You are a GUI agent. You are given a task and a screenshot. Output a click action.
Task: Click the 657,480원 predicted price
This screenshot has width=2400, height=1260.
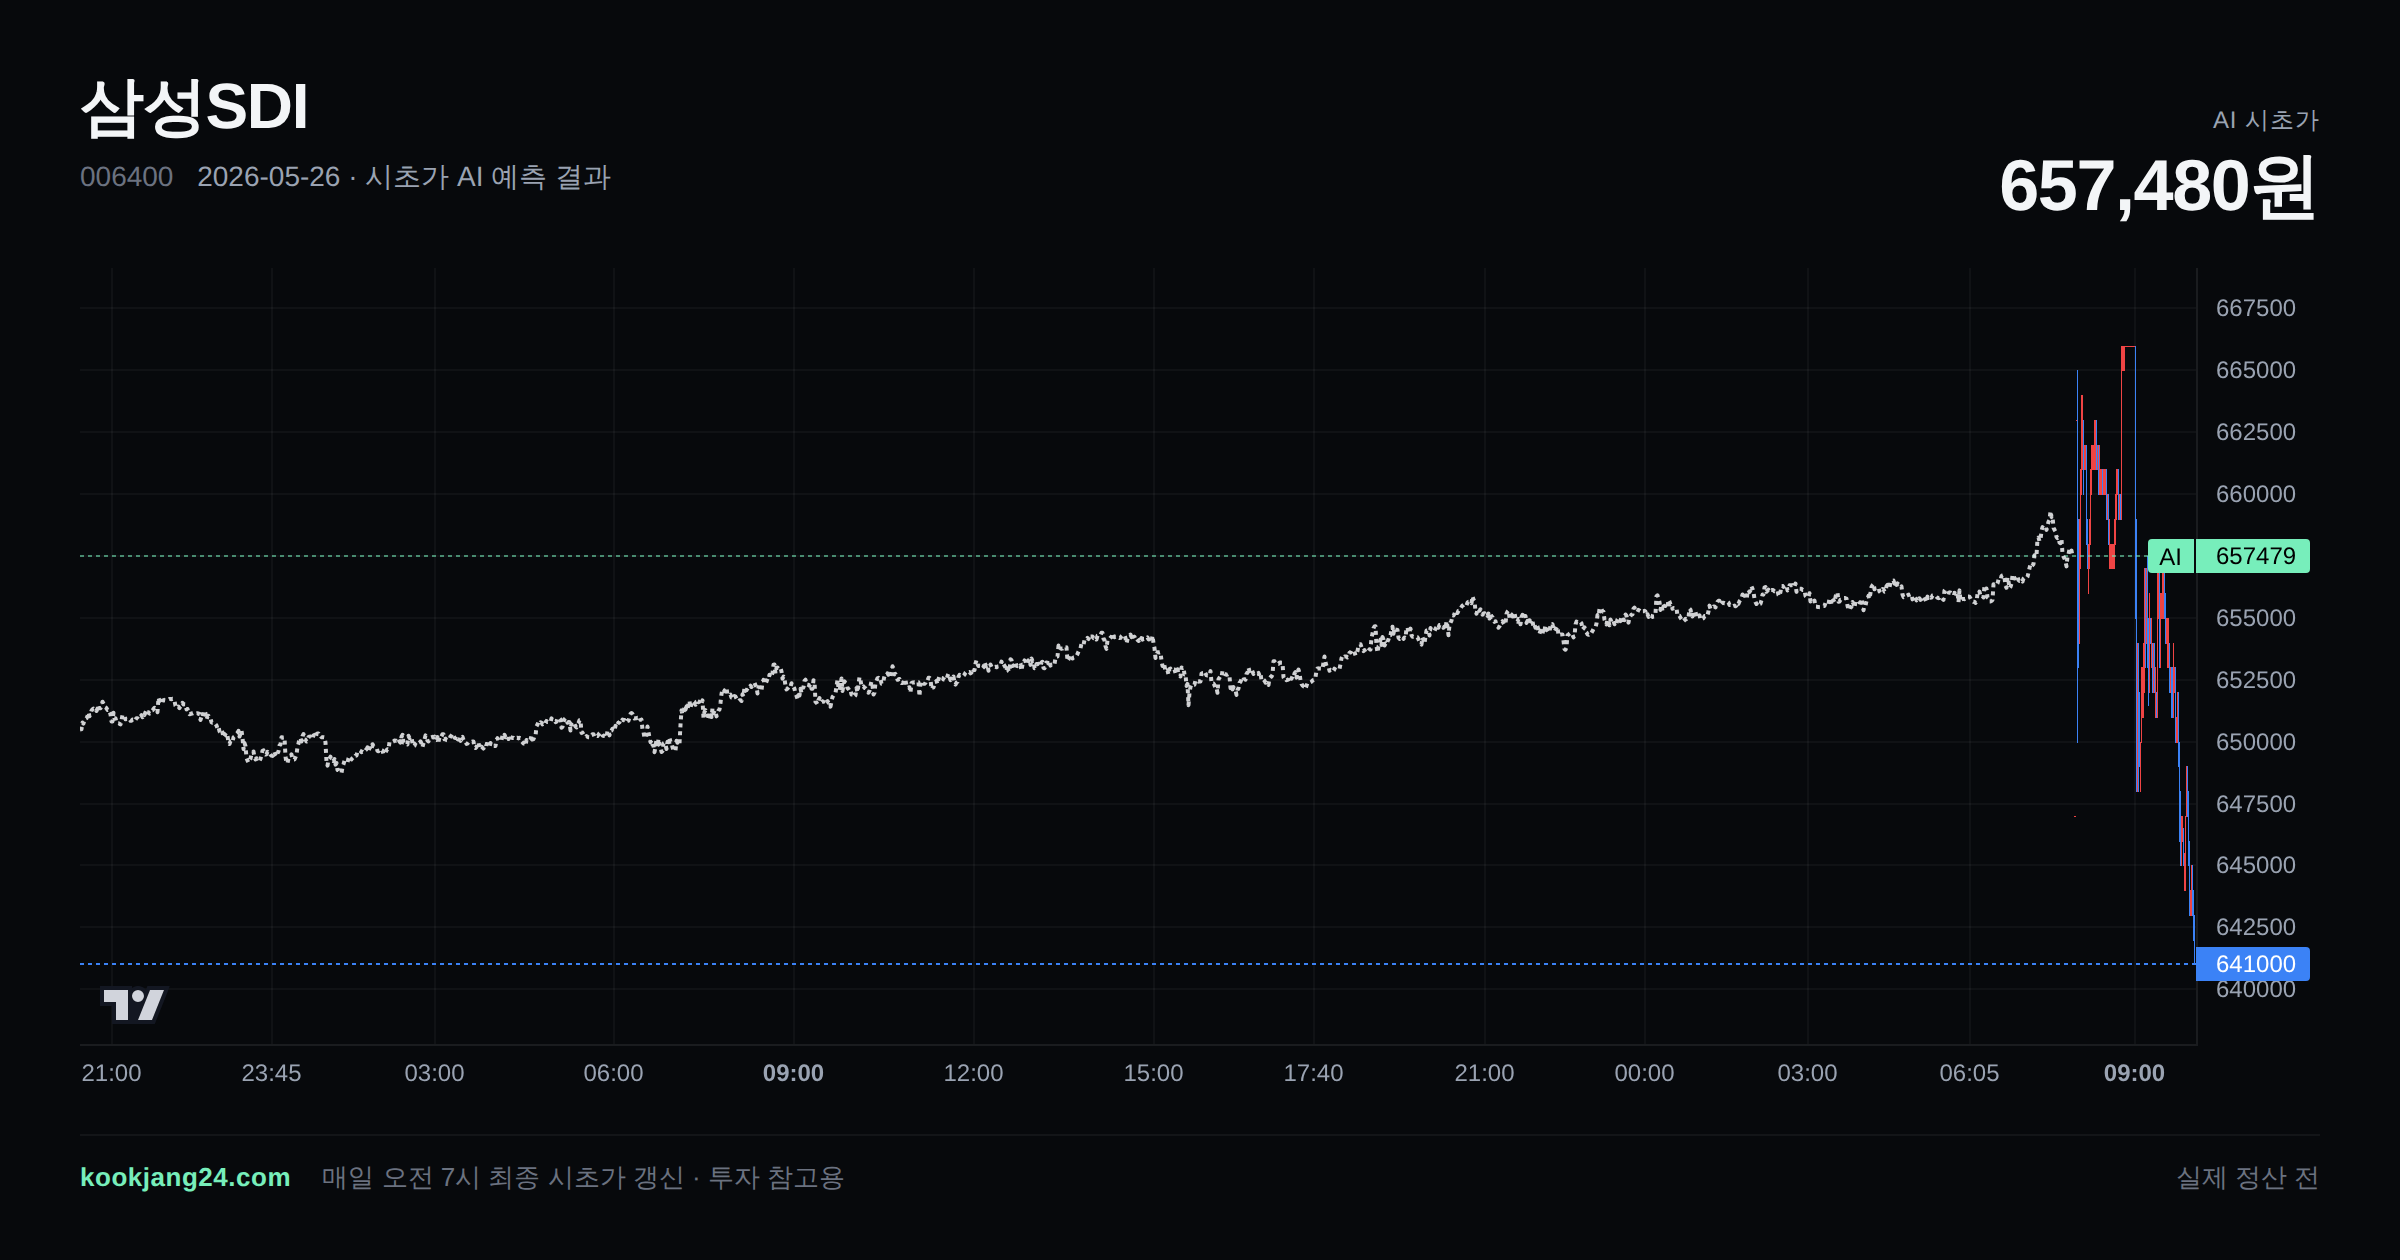click(x=2157, y=186)
